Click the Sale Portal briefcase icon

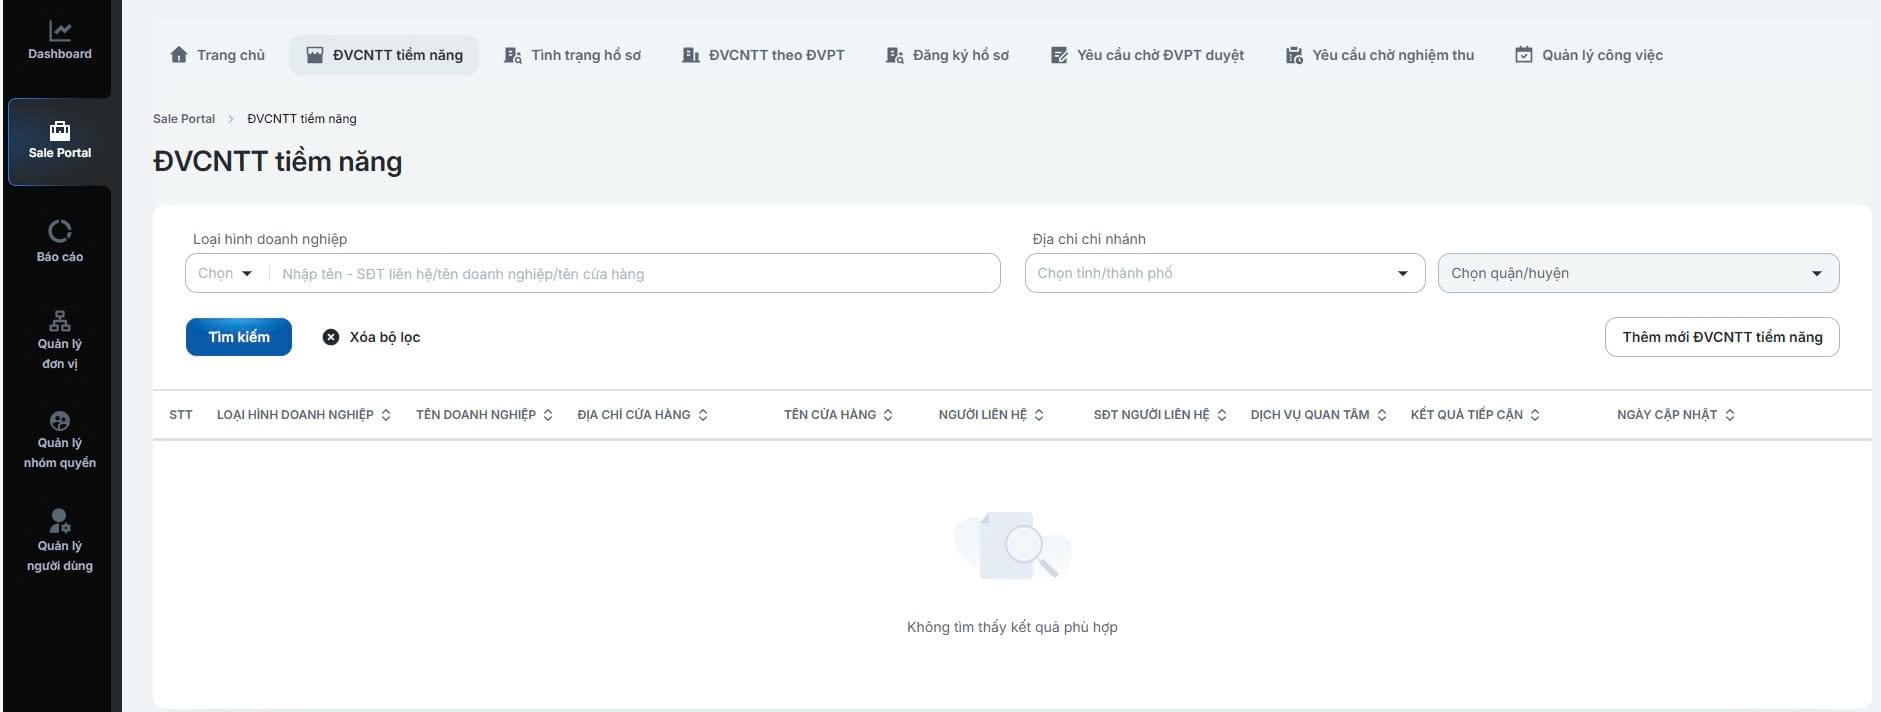pos(60,130)
